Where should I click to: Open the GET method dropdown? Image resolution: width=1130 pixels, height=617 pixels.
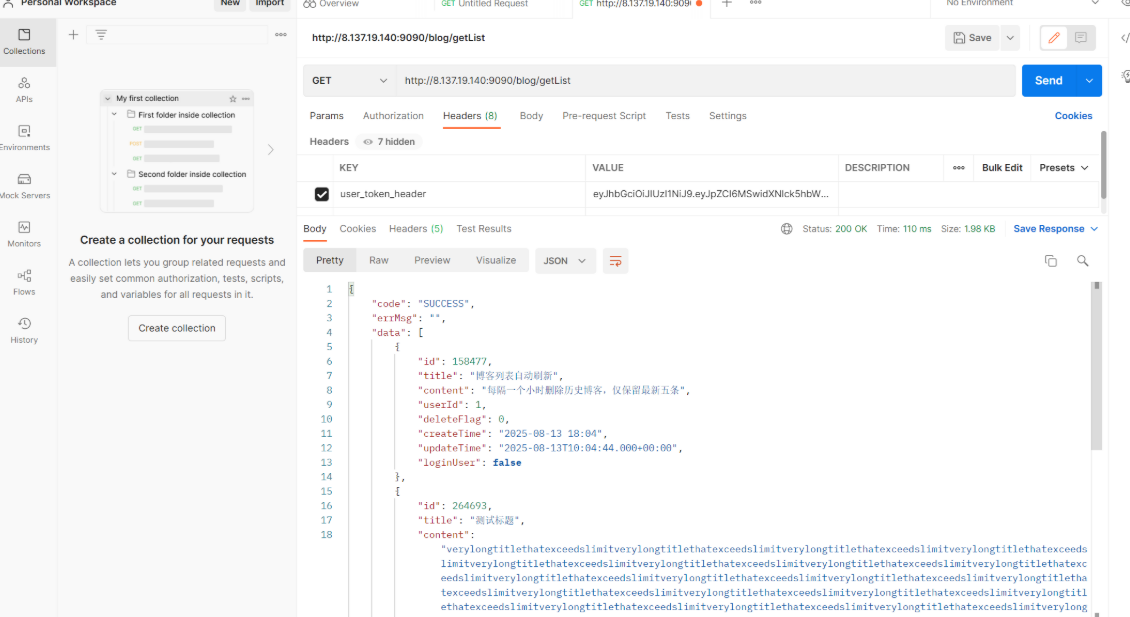click(350, 81)
